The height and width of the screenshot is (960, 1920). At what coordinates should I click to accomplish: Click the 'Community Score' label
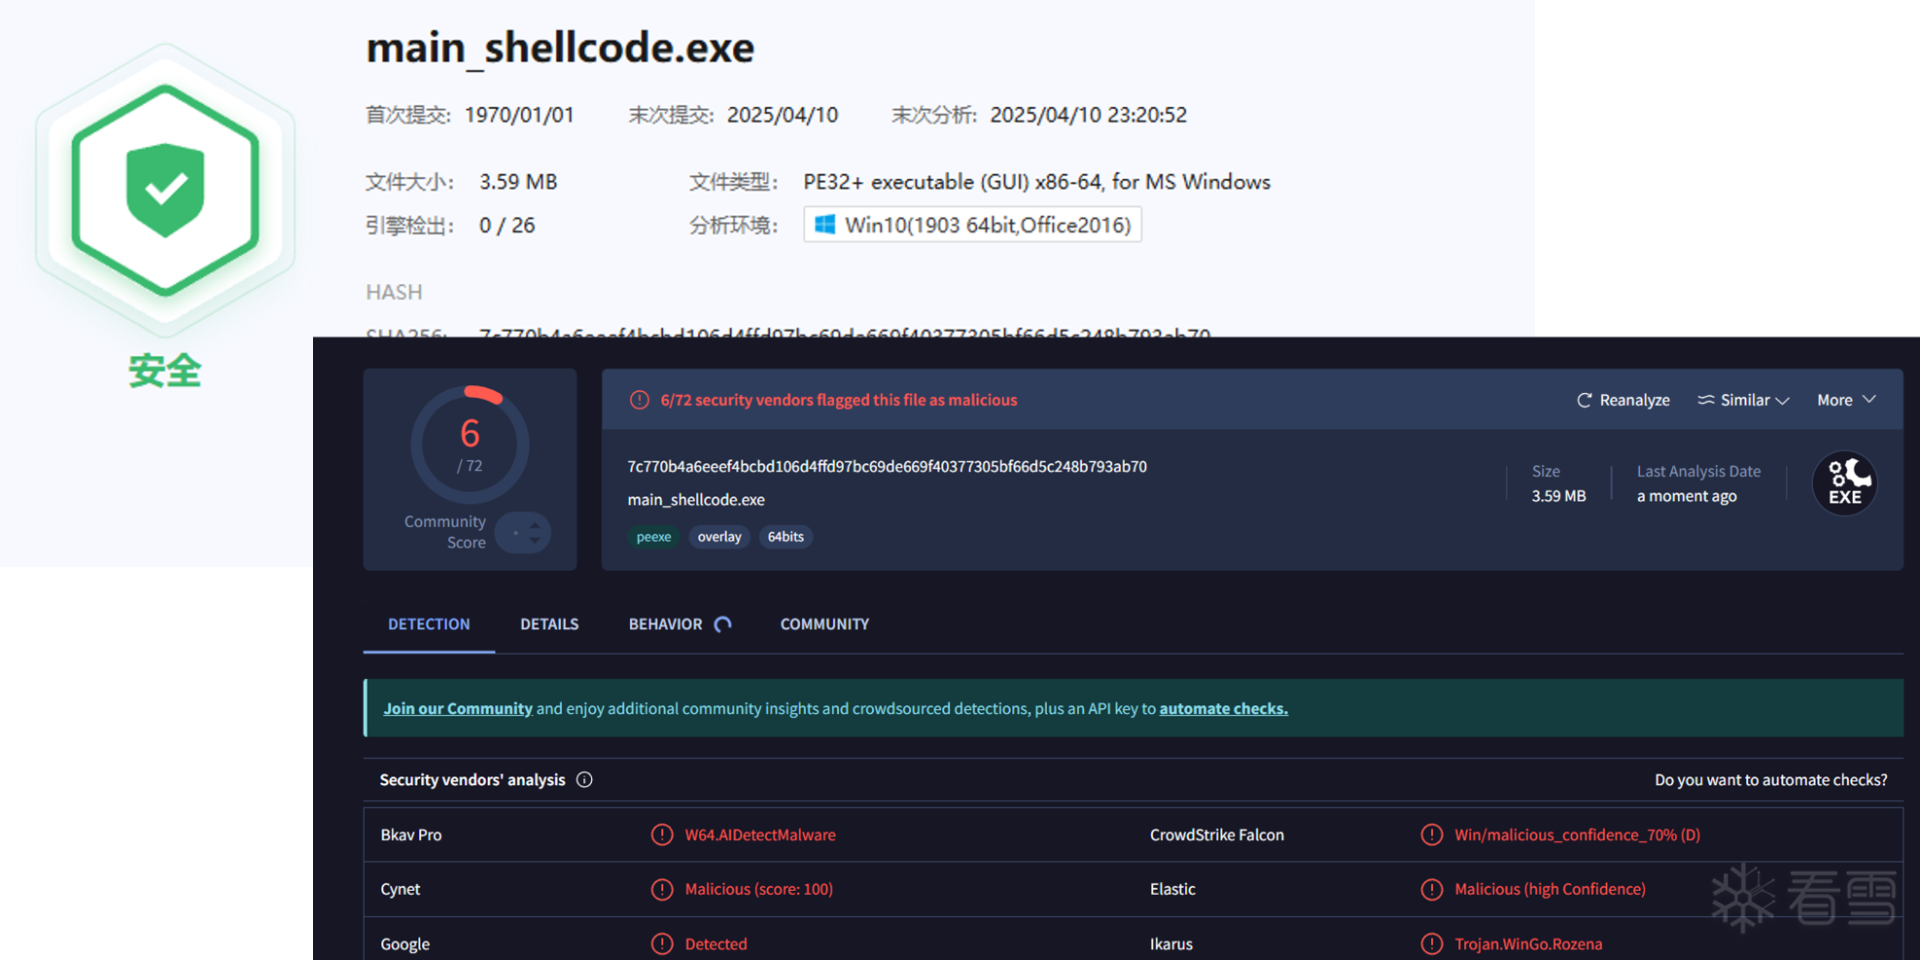pos(445,532)
